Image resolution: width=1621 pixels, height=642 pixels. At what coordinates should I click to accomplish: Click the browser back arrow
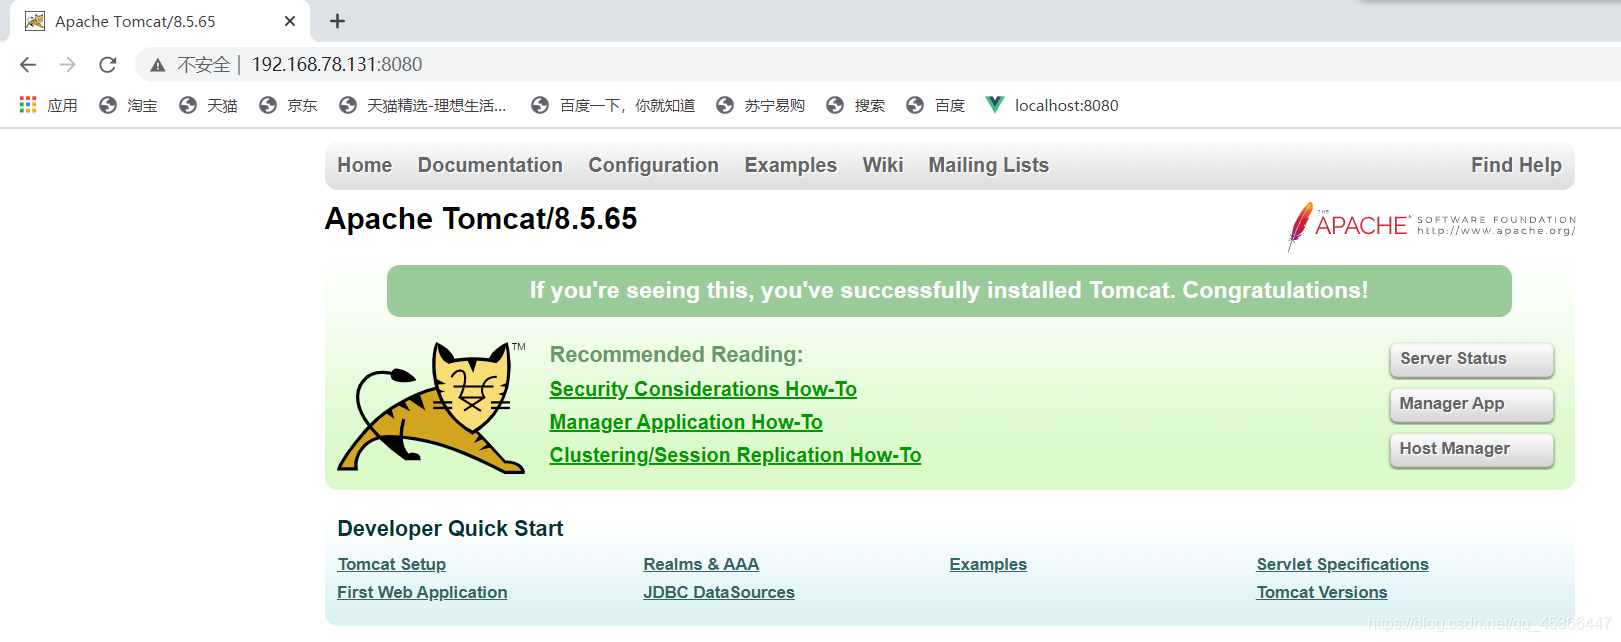pos(28,65)
